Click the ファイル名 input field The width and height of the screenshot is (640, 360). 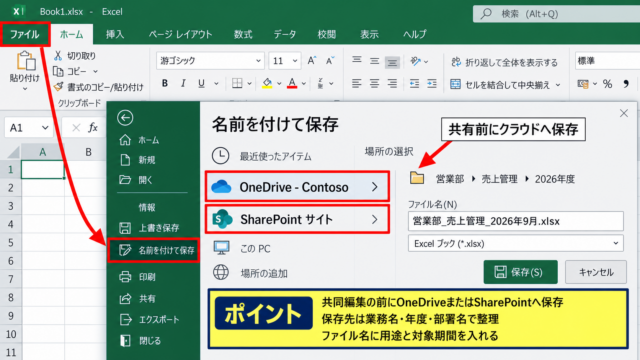(516, 221)
